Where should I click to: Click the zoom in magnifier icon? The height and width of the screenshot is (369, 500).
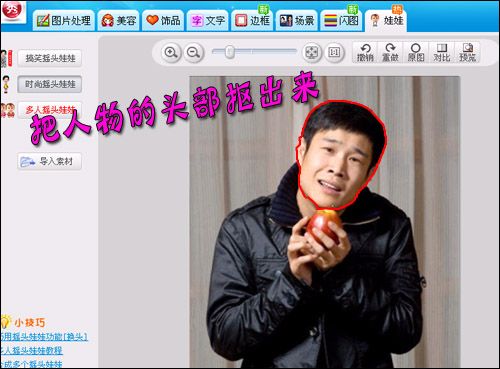[x=171, y=53]
